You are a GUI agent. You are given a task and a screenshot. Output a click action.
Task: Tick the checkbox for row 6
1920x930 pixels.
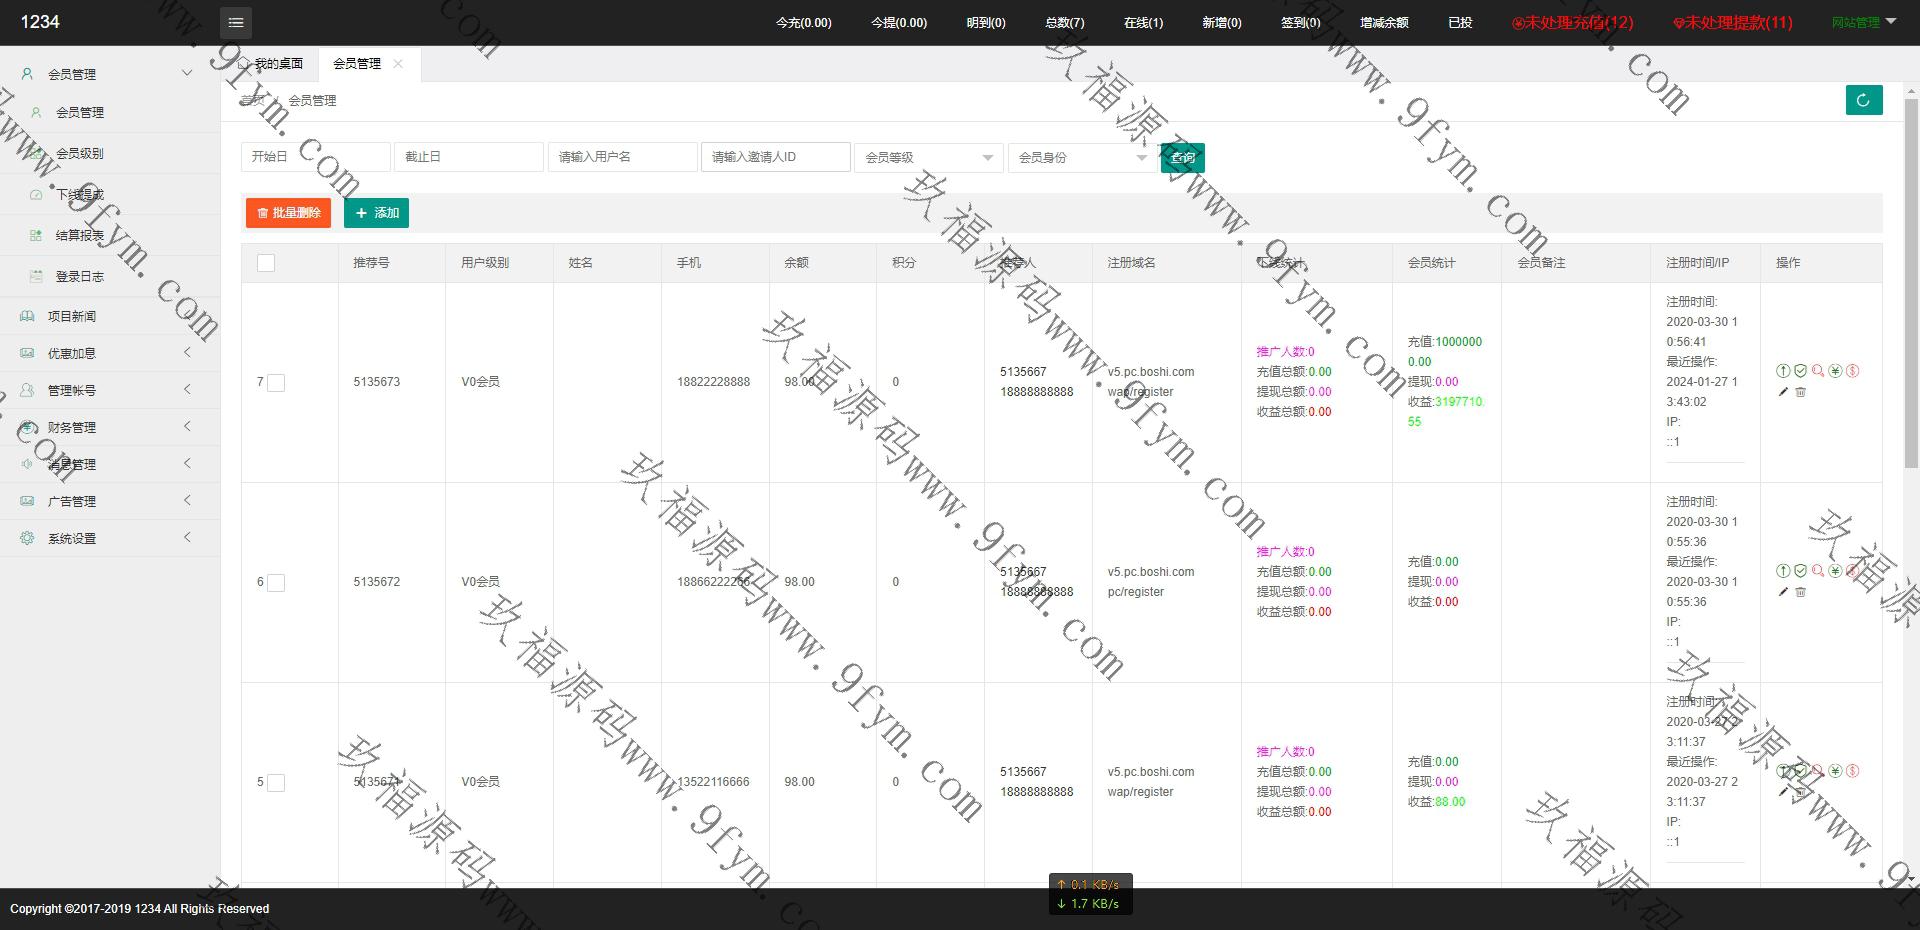(x=276, y=583)
